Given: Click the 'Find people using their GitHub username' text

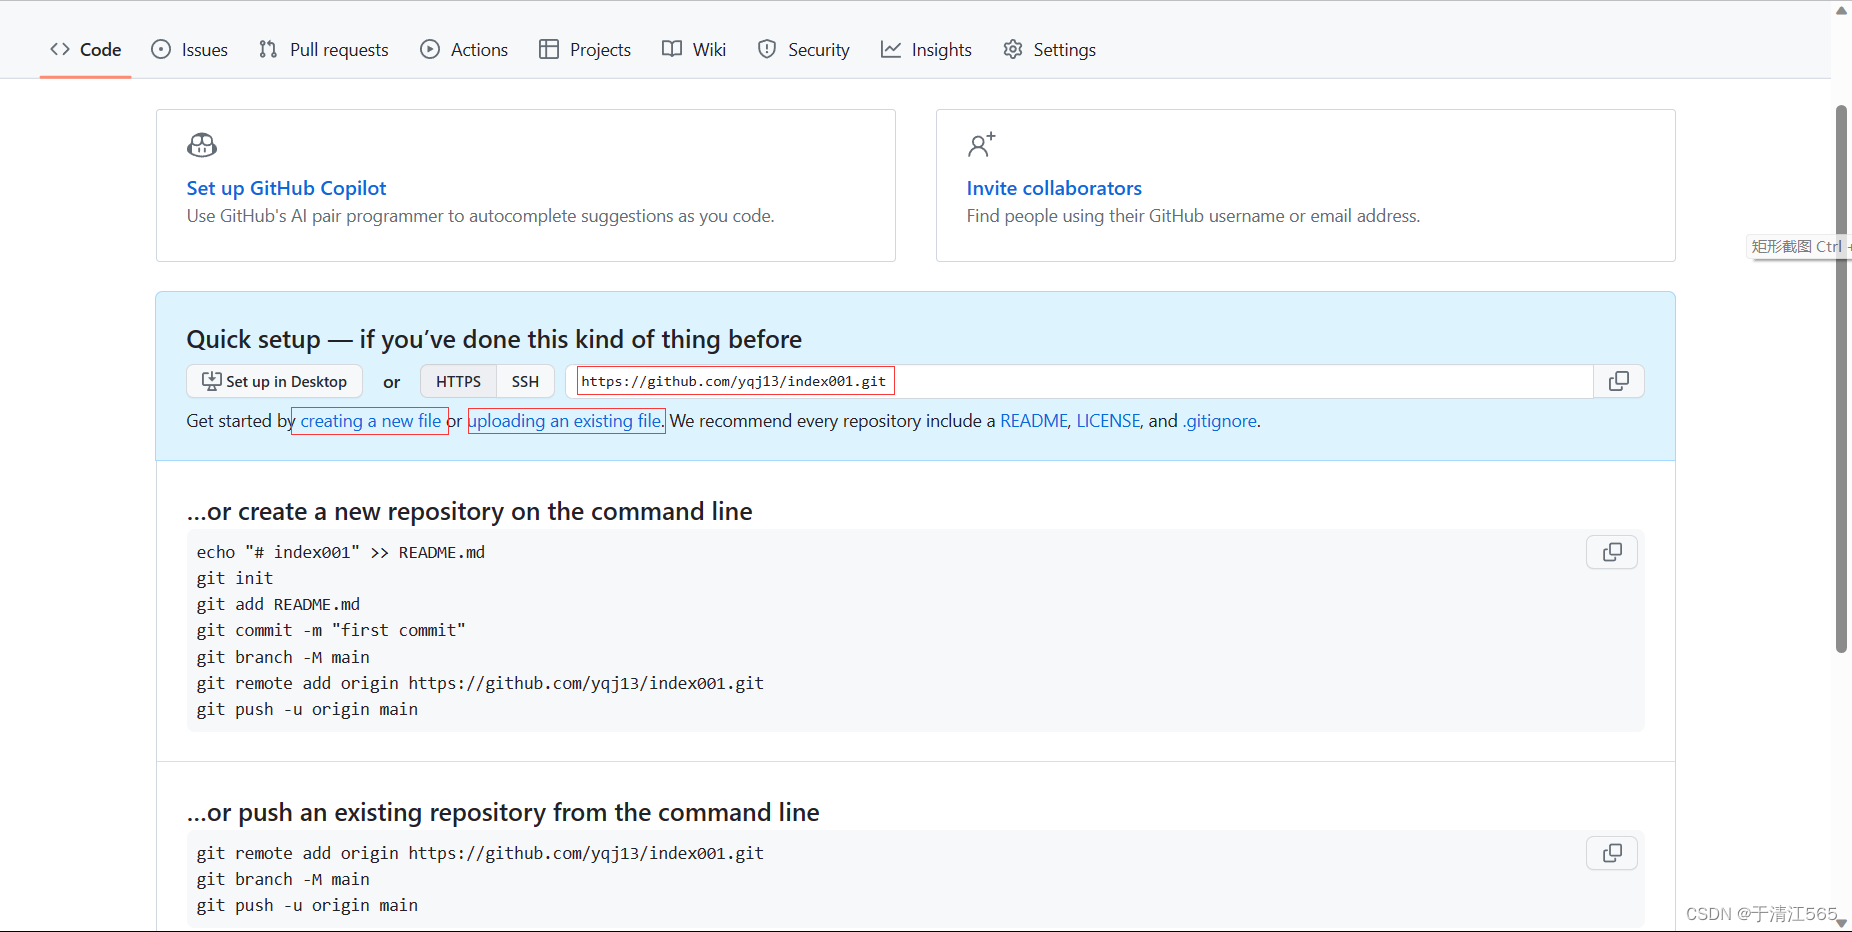Looking at the screenshot, I should click(x=1193, y=216).
